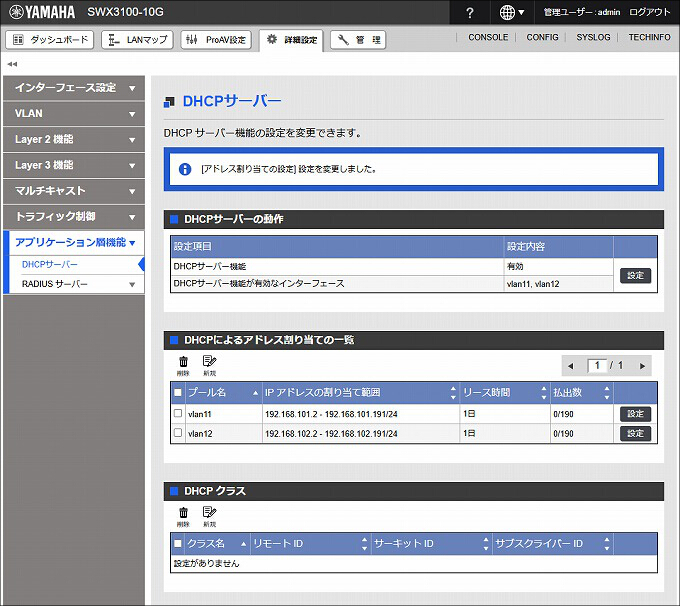Switch to the ダッシュボード tab

(x=50, y=40)
